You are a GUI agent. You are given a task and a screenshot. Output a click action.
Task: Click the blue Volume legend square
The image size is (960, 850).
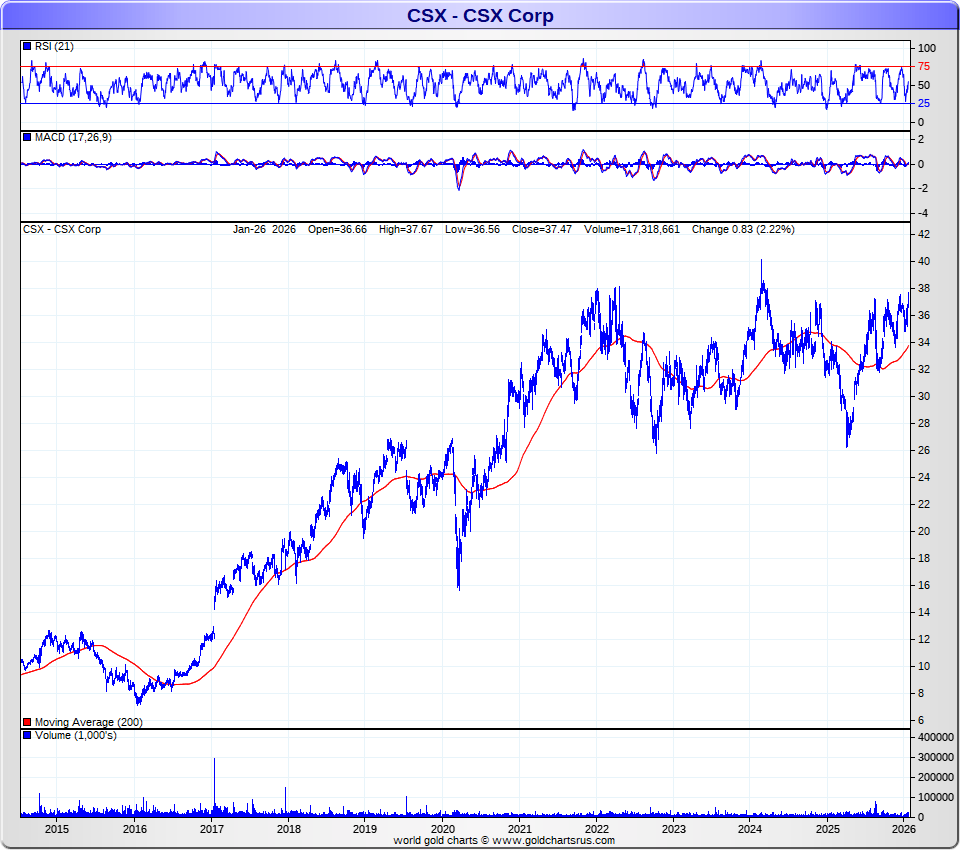[x=27, y=735]
